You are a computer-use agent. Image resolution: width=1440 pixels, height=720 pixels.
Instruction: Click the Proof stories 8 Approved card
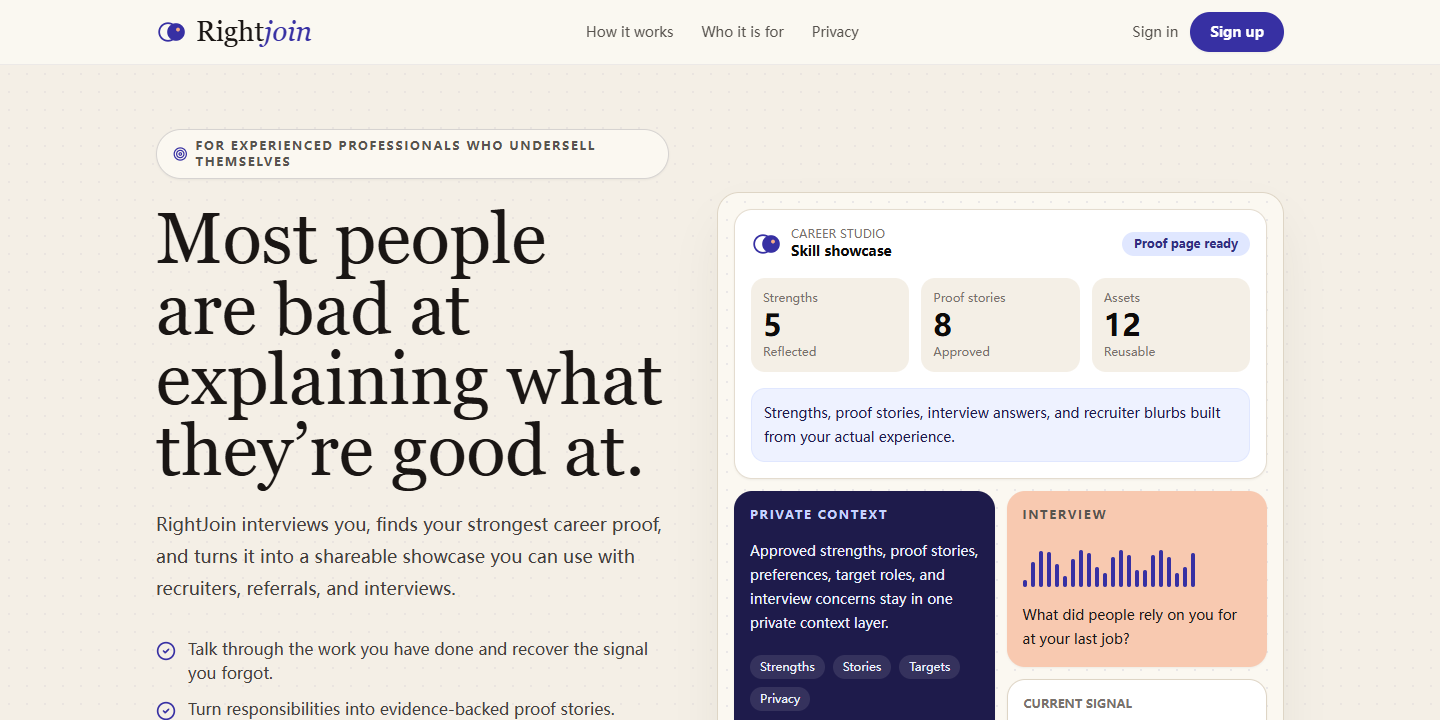coord(1000,325)
